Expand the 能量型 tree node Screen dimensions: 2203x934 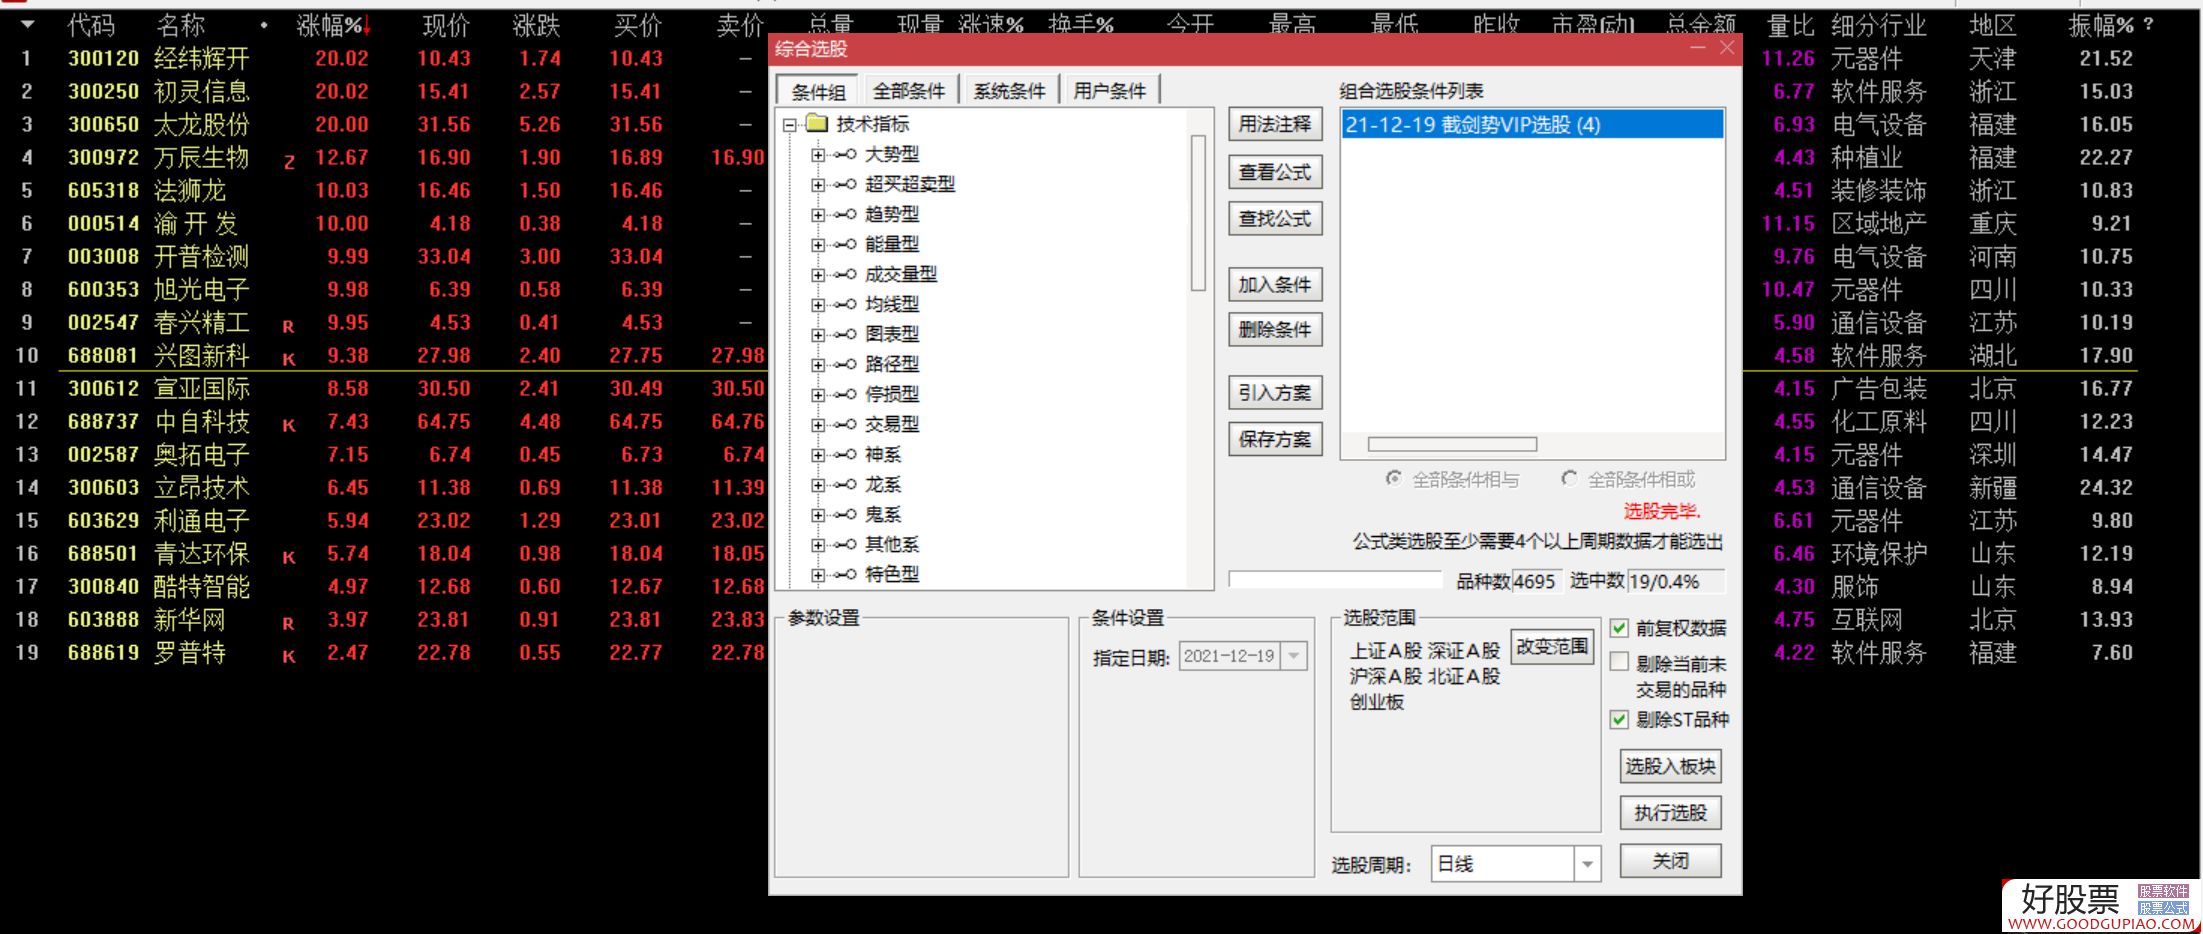[818, 245]
